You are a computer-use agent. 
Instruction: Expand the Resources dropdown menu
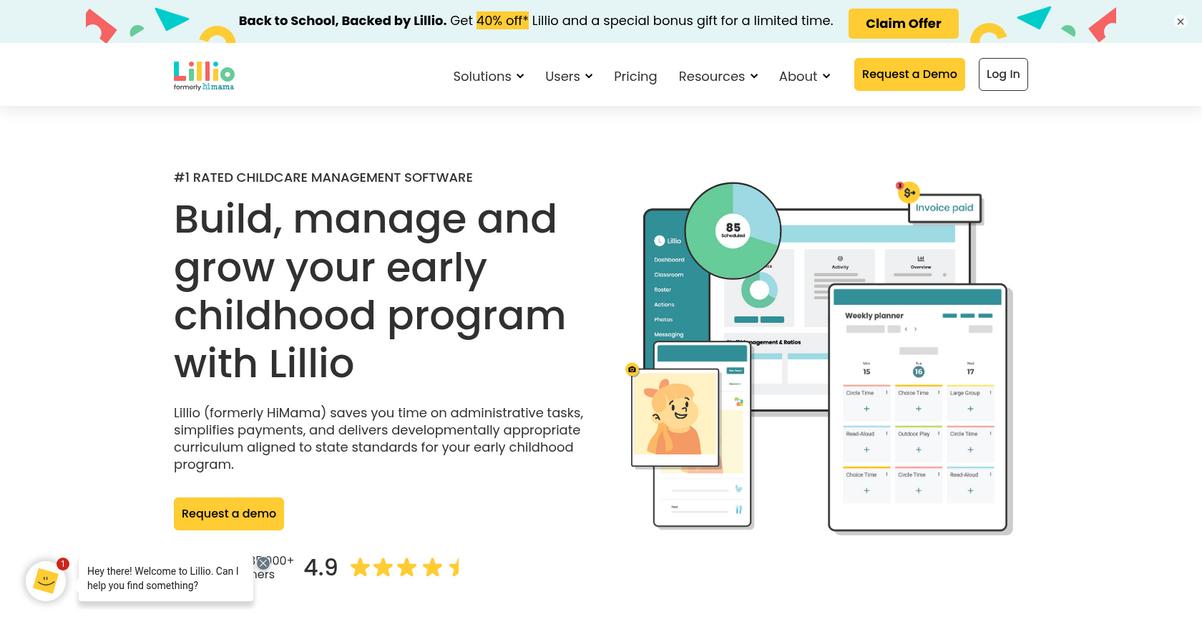click(x=718, y=76)
